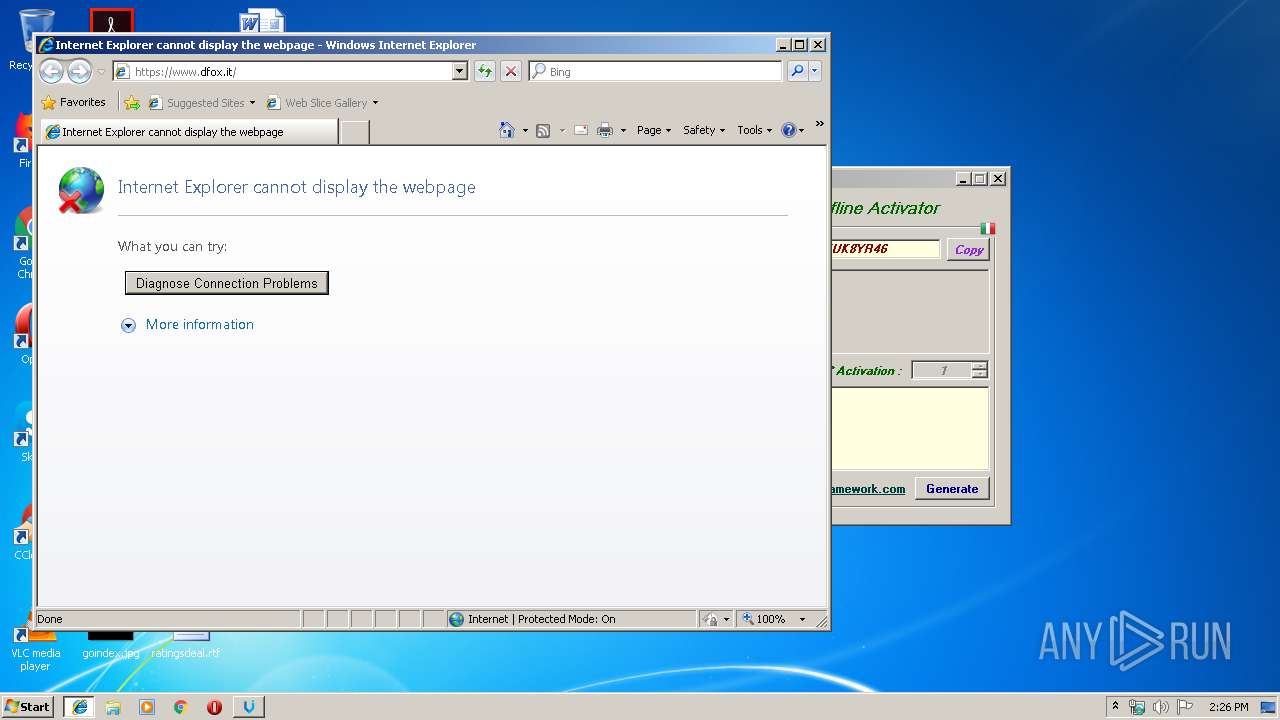The image size is (1280, 720).
Task: Expand the Print options dropdown arrow
Action: [x=623, y=130]
